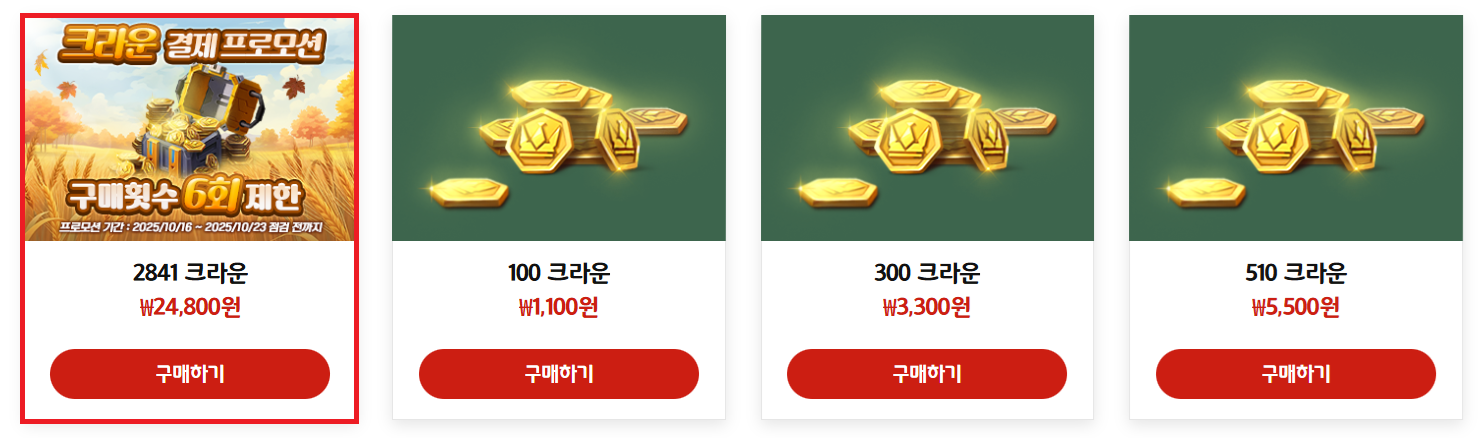
Task: Buy the 100 크라운 package
Action: [558, 374]
